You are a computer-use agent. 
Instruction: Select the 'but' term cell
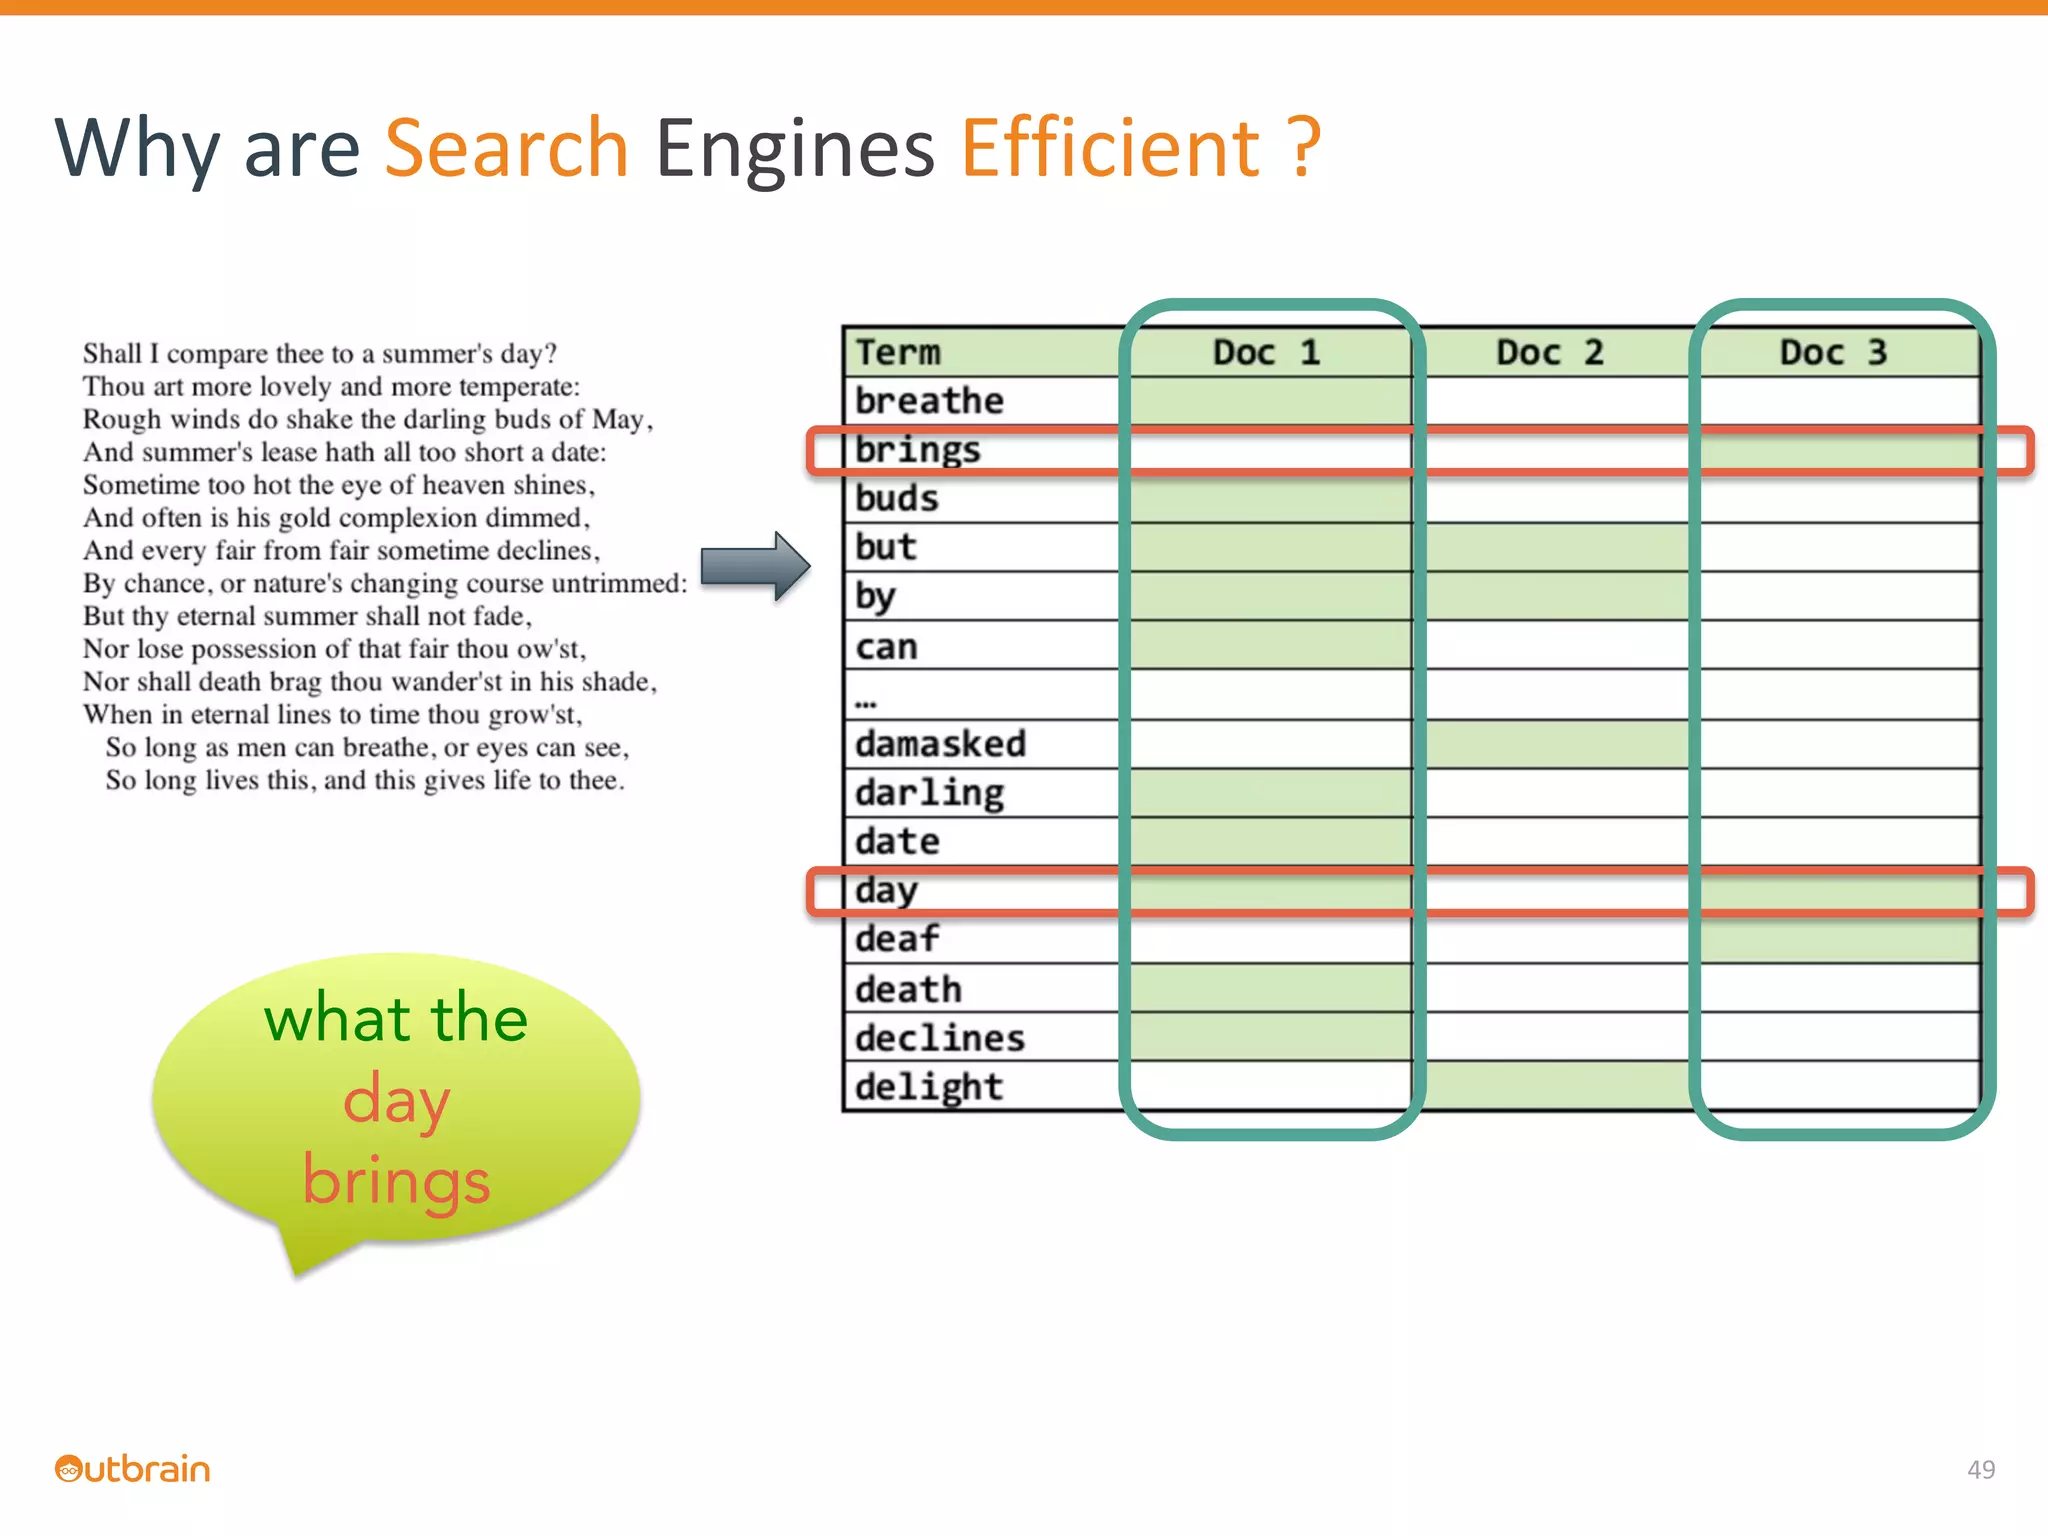(984, 548)
